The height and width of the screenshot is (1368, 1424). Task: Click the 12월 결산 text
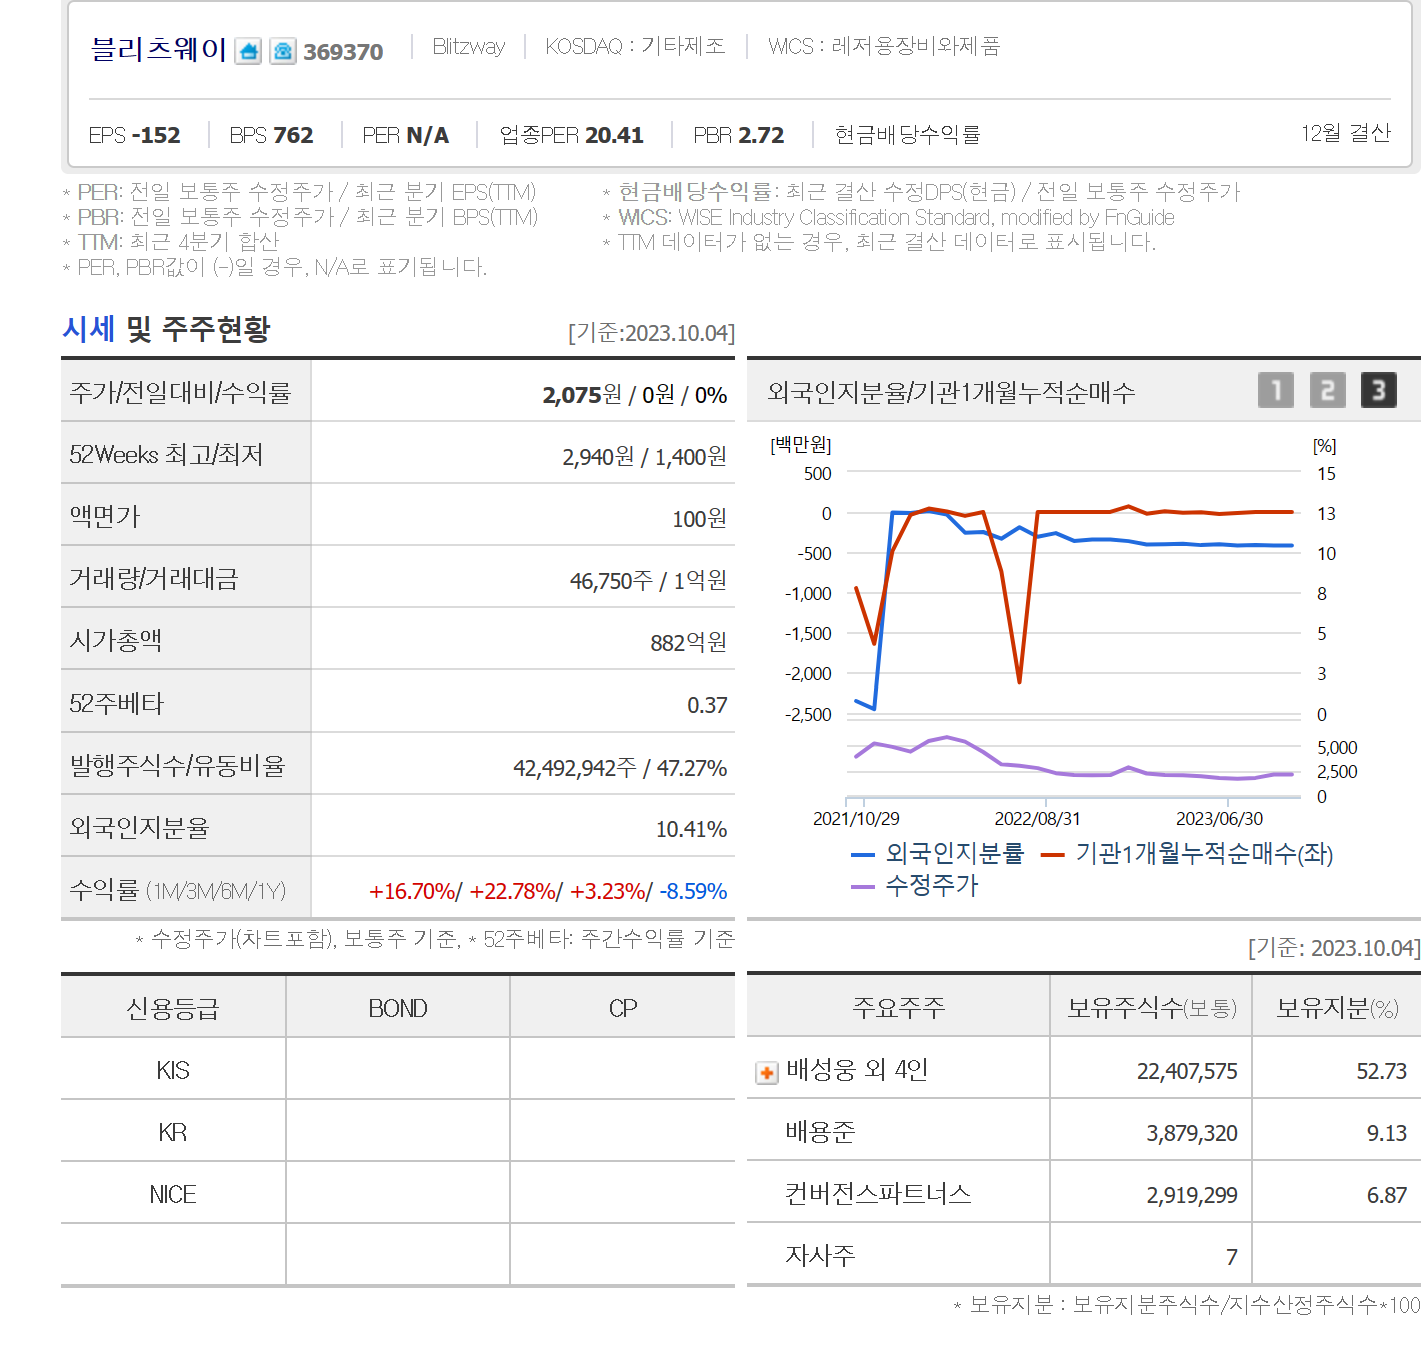(x=1346, y=133)
